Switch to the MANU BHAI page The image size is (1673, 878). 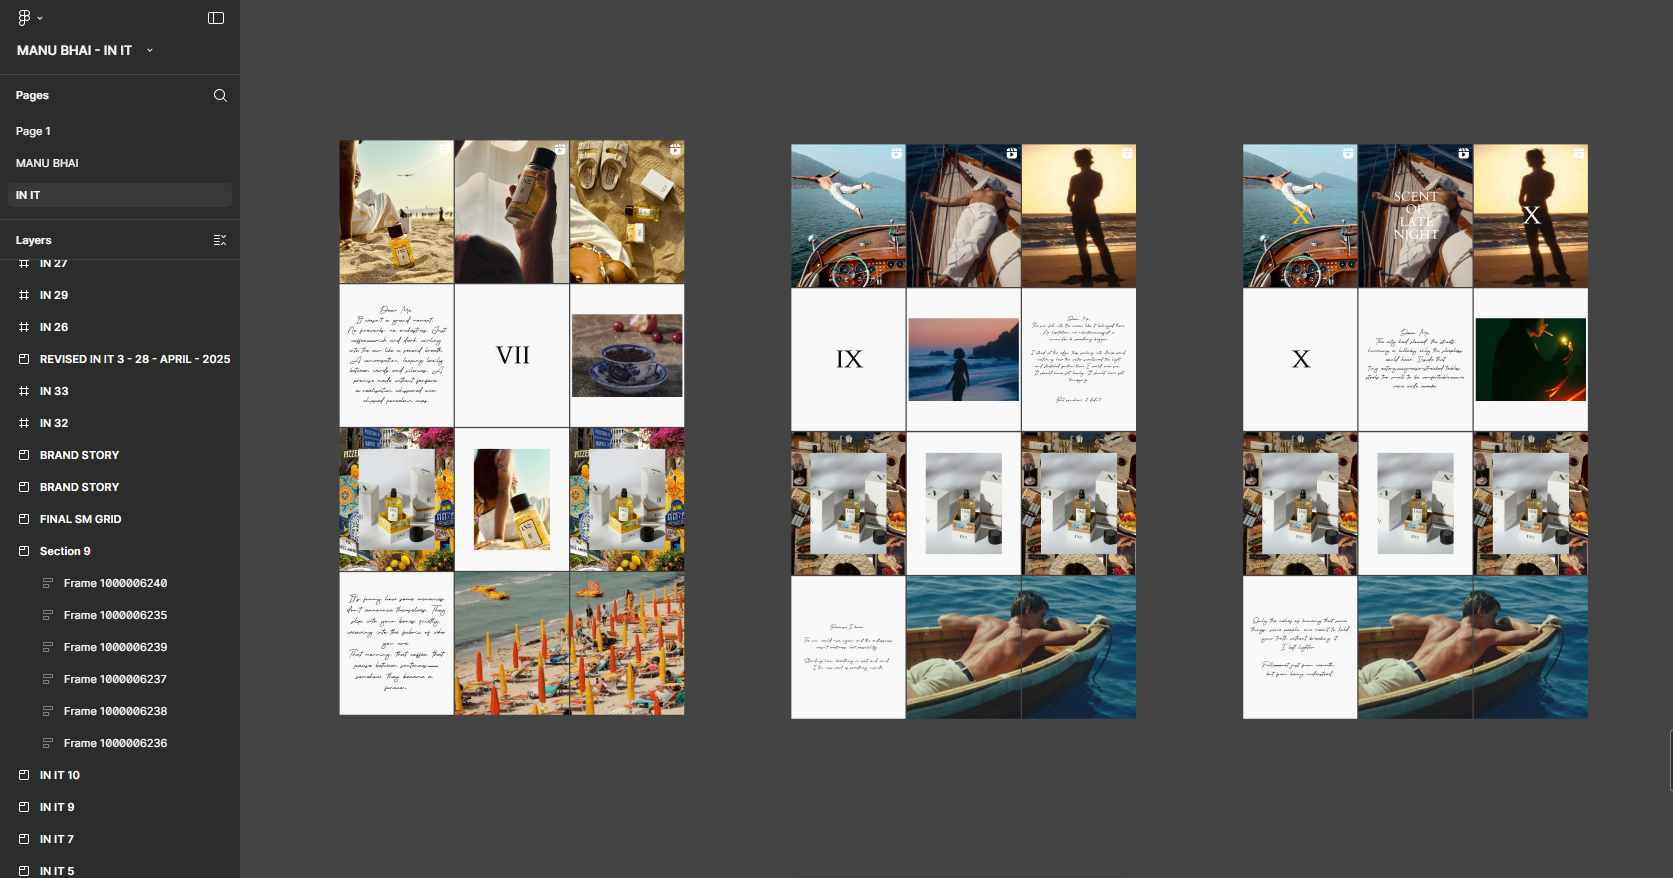[47, 164]
